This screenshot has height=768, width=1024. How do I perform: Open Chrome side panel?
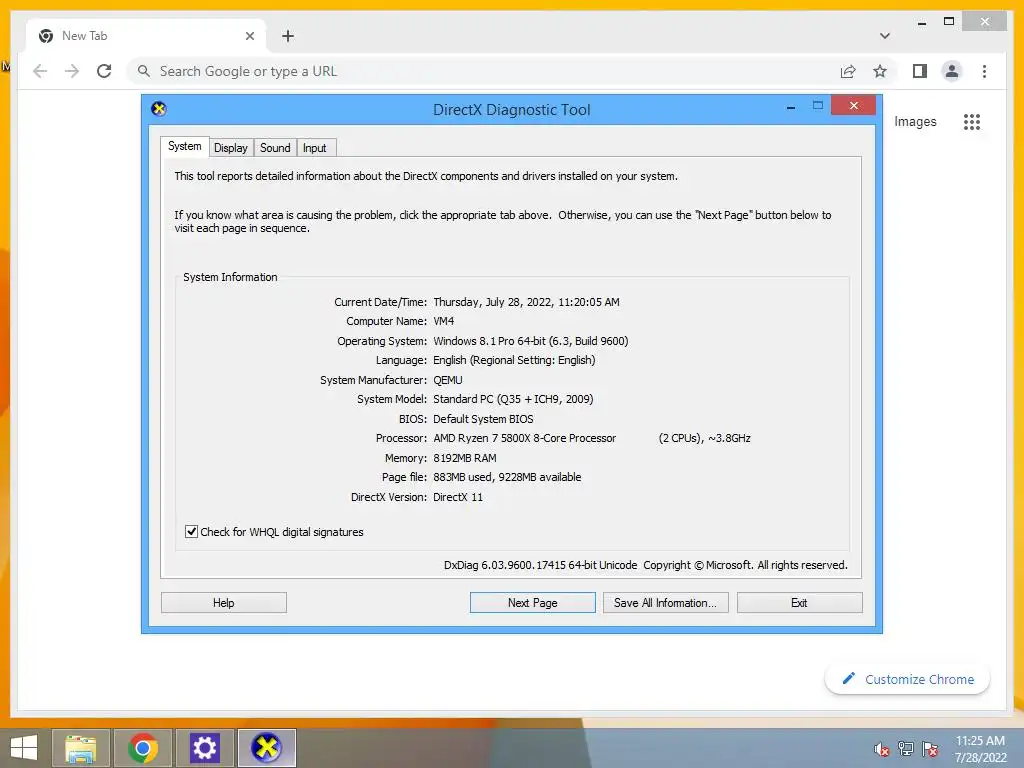coord(920,71)
